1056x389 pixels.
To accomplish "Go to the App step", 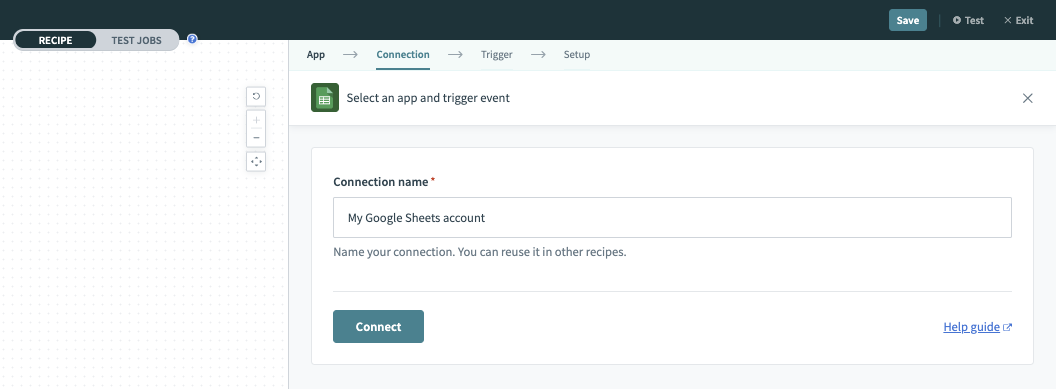I will coord(316,55).
